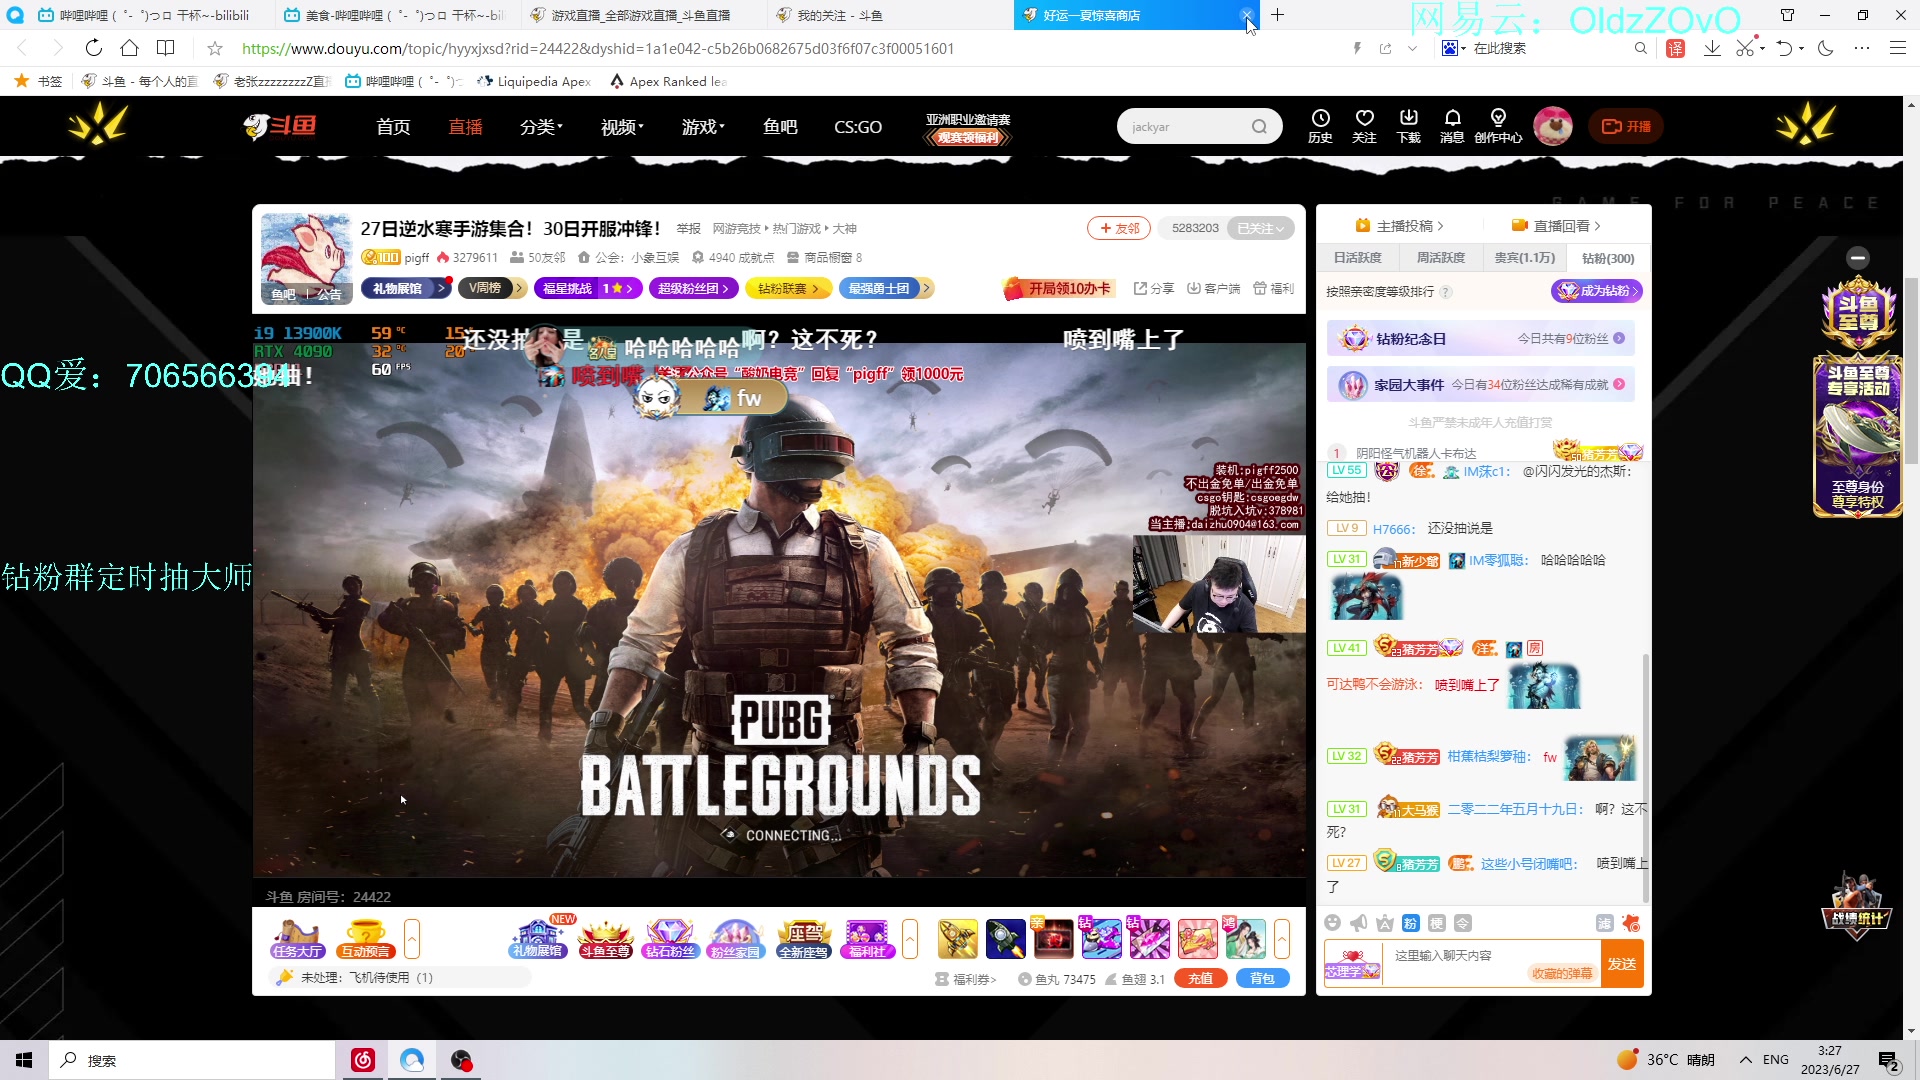Toggle the 梗 meme icon in chat
Image resolution: width=1920 pixels, height=1080 pixels.
click(1436, 923)
